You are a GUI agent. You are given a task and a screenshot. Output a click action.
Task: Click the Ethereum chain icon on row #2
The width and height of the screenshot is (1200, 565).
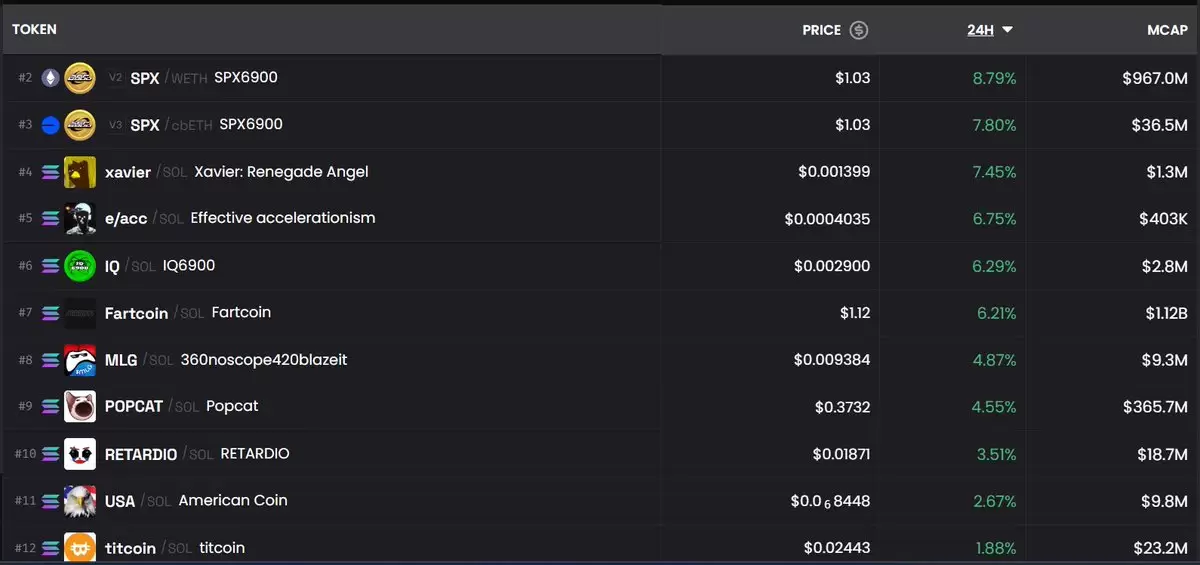pyautogui.click(x=50, y=78)
